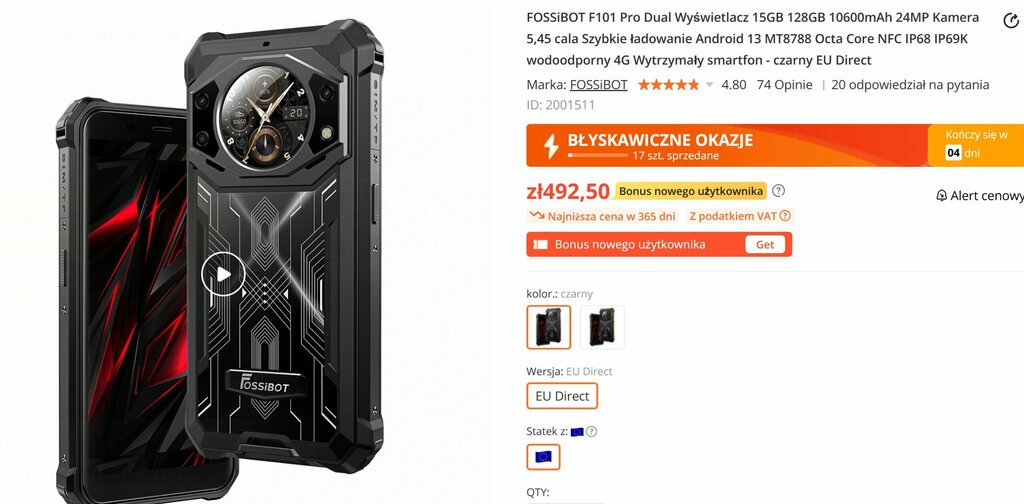Click the yellow Bonus nowego użytkownika tag

click(690, 191)
